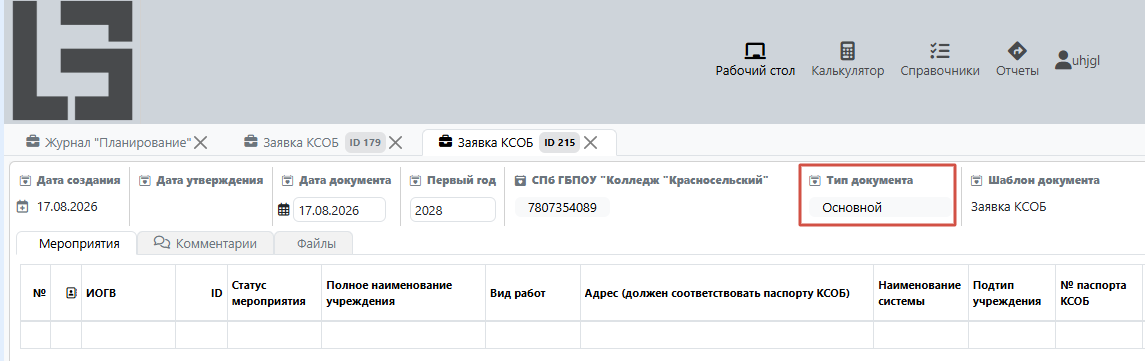
Task: Close the Журнал "Планирование" tab
Action: click(200, 142)
